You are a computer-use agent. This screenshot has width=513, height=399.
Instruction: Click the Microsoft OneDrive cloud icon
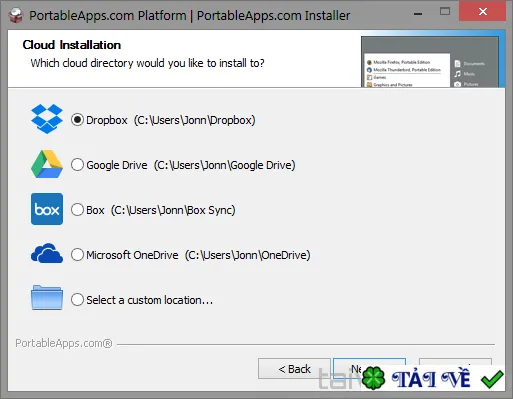[47, 253]
